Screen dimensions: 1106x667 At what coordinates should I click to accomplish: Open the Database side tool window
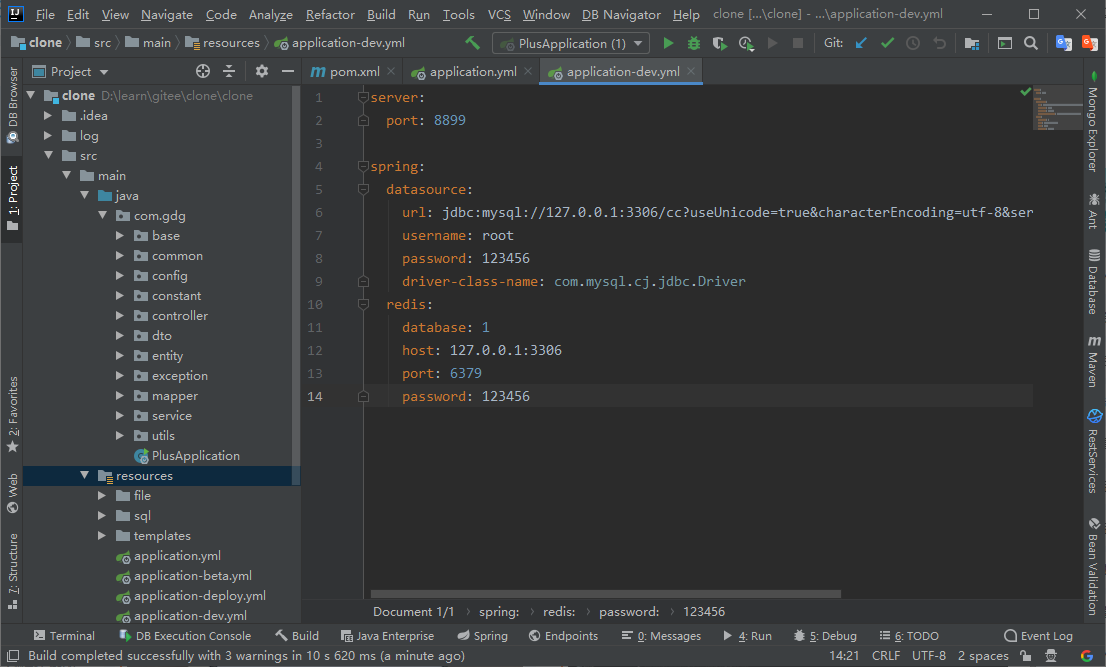pos(1093,281)
